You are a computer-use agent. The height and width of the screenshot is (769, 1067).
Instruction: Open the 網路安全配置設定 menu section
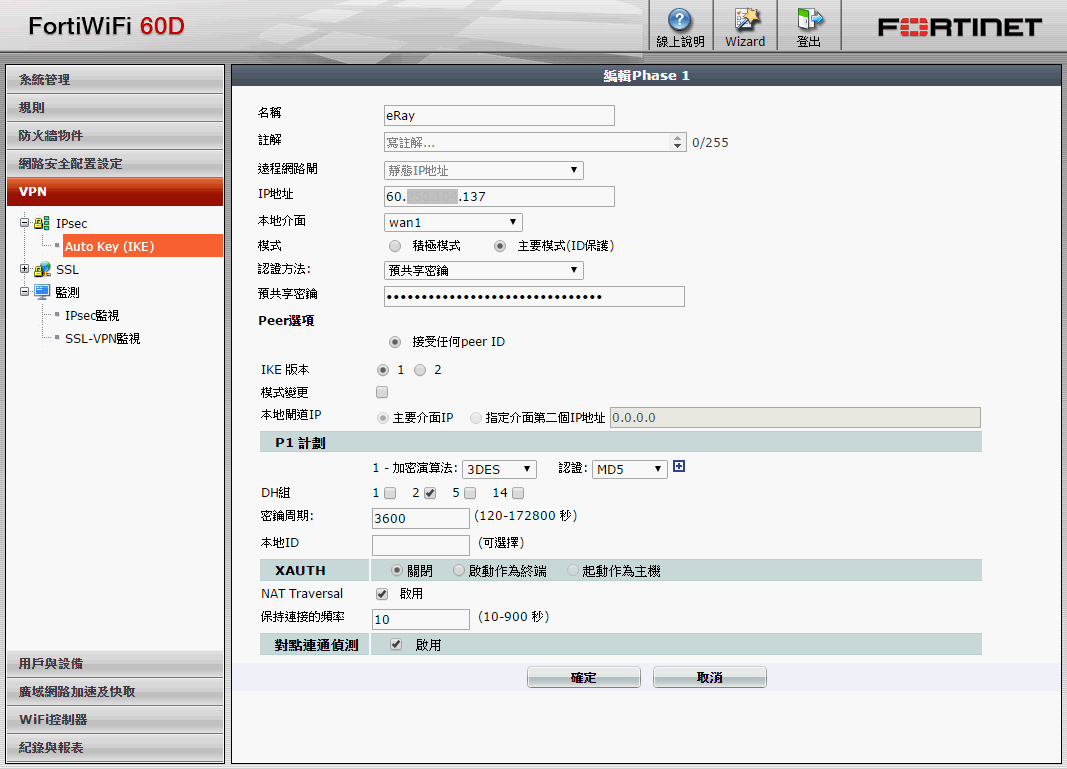(x=115, y=163)
